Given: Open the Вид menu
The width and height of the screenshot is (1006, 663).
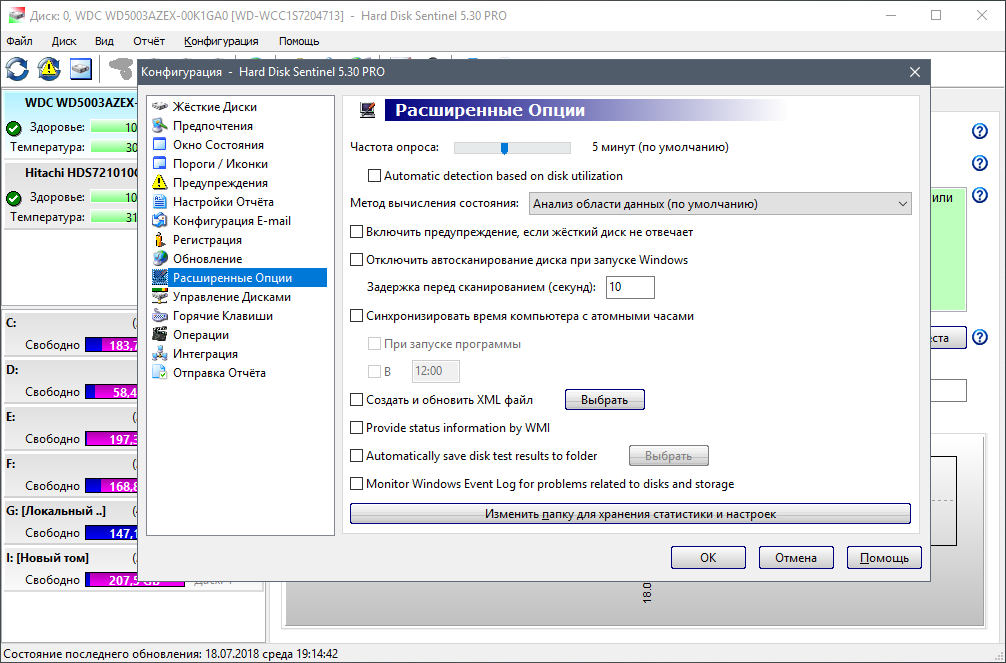Looking at the screenshot, I should click(104, 41).
